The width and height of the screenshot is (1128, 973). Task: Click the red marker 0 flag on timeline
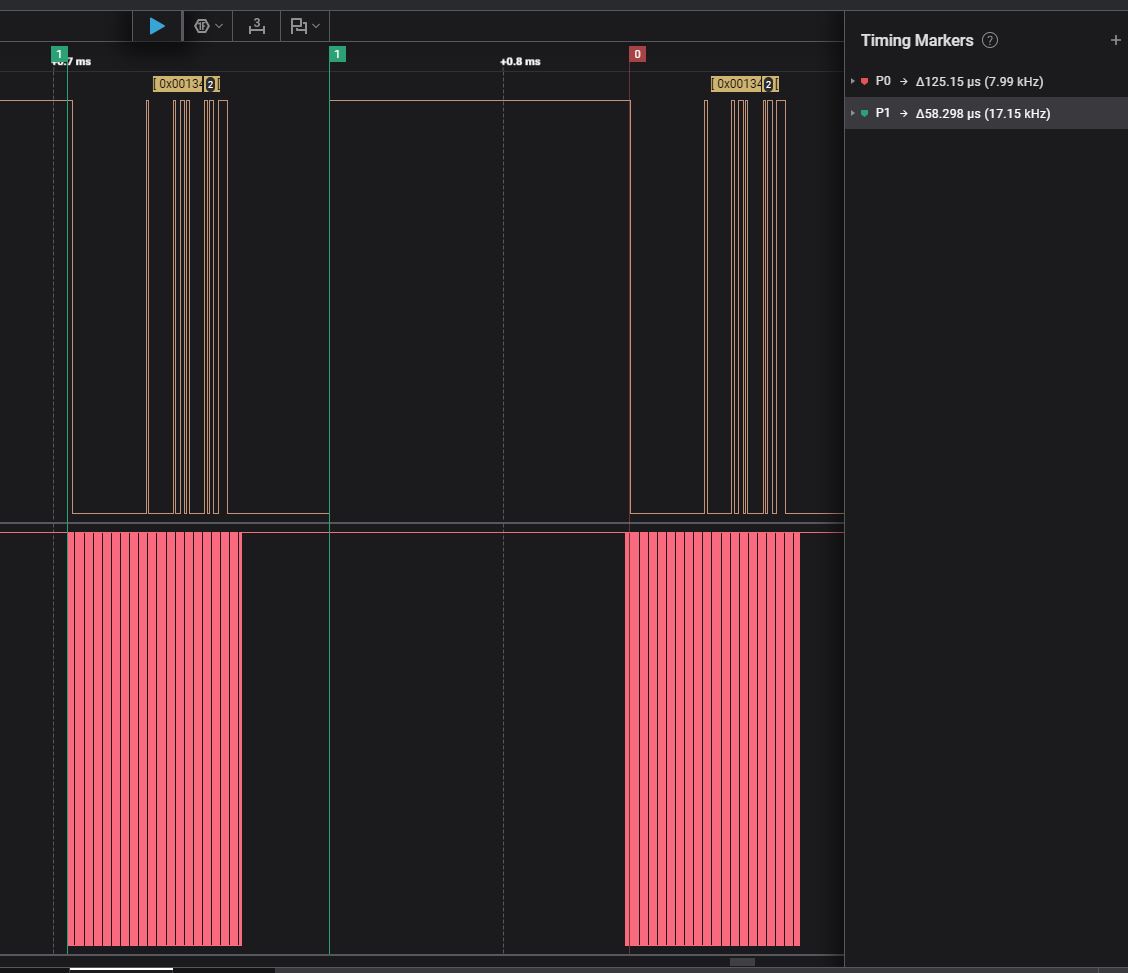[637, 54]
